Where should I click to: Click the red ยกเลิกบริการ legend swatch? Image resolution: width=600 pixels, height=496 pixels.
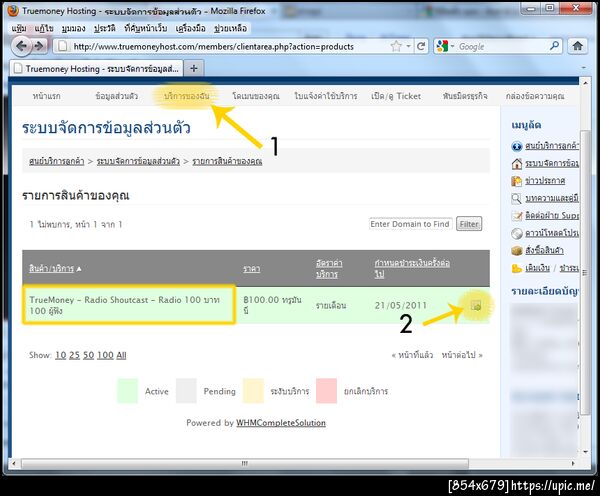pos(326,391)
